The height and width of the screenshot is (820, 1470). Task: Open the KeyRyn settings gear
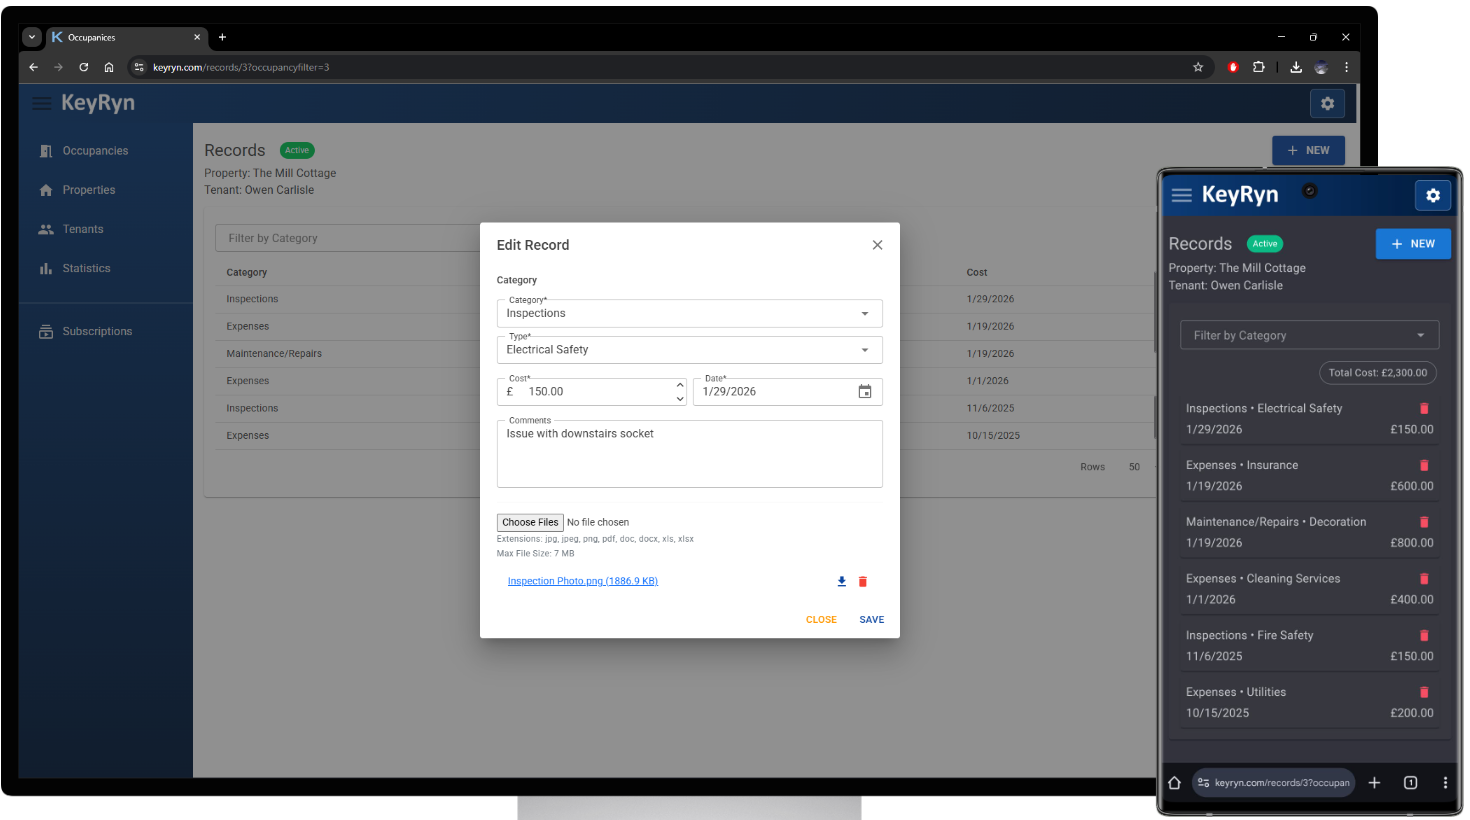1327,103
